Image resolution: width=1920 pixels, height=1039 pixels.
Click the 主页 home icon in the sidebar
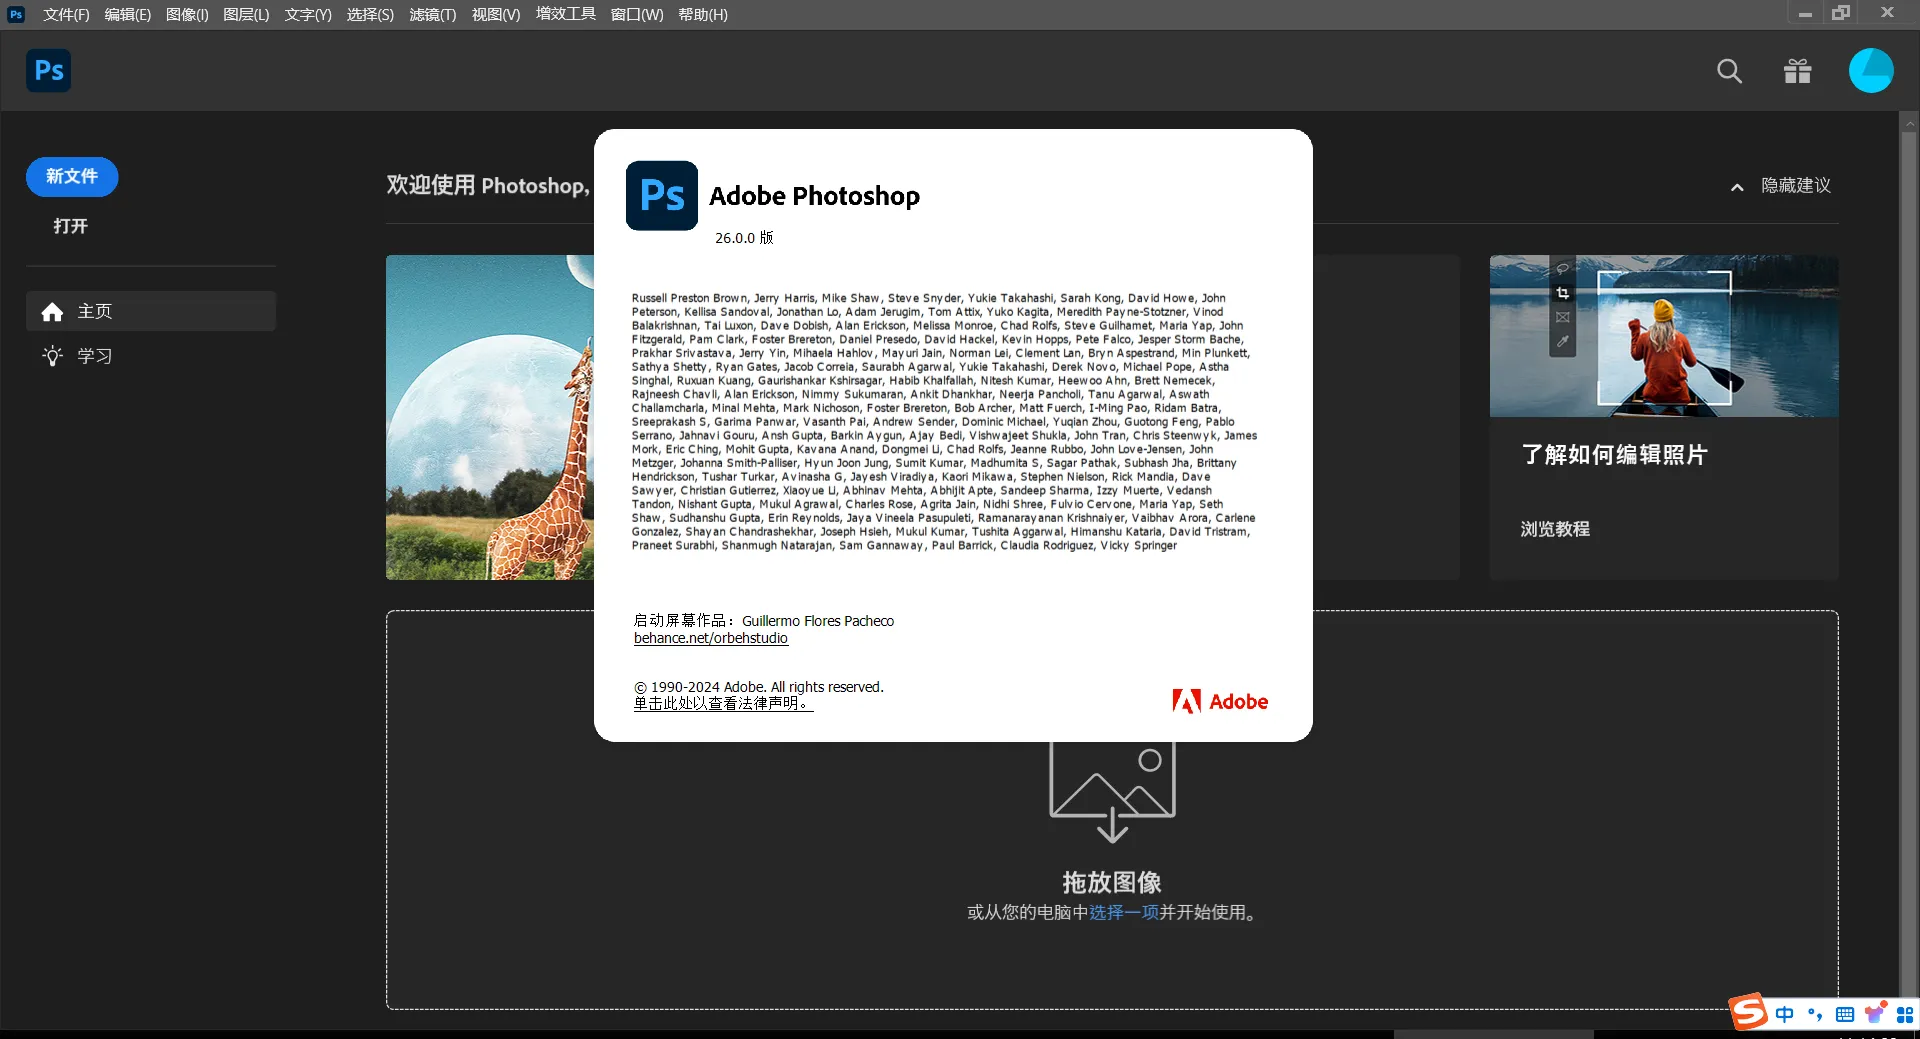(52, 311)
